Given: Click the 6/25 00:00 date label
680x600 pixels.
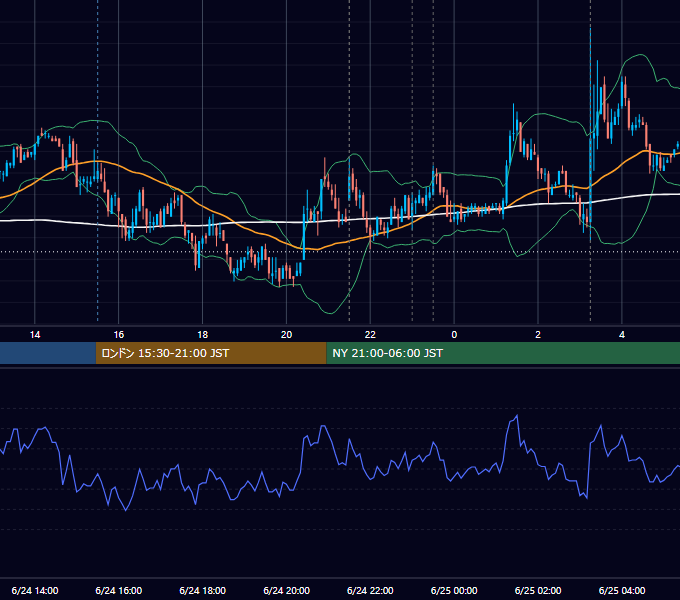Looking at the screenshot, I should (x=454, y=590).
